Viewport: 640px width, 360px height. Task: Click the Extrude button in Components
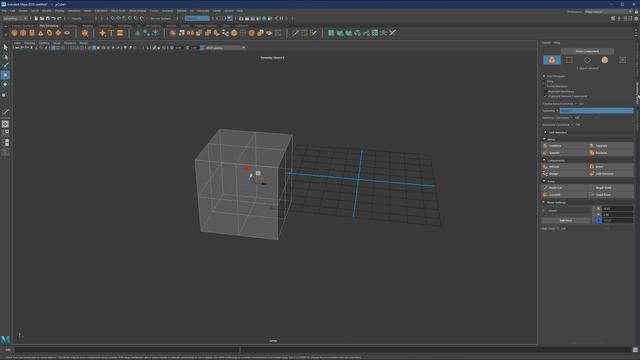coord(565,167)
